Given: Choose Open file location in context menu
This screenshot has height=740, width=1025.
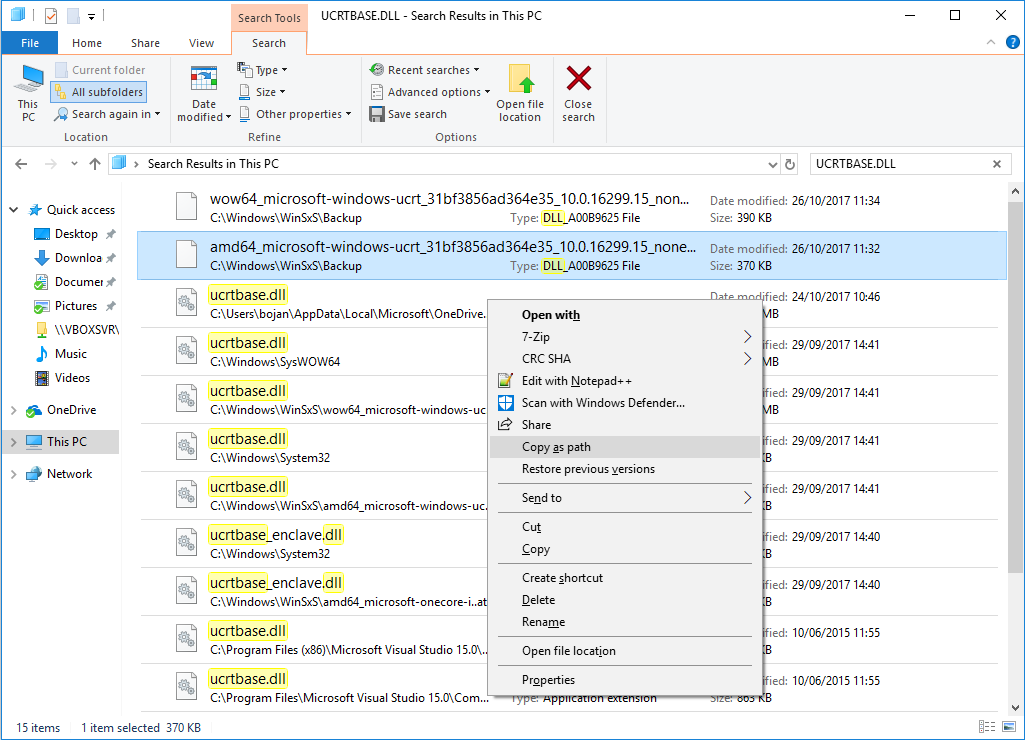Looking at the screenshot, I should [x=624, y=651].
